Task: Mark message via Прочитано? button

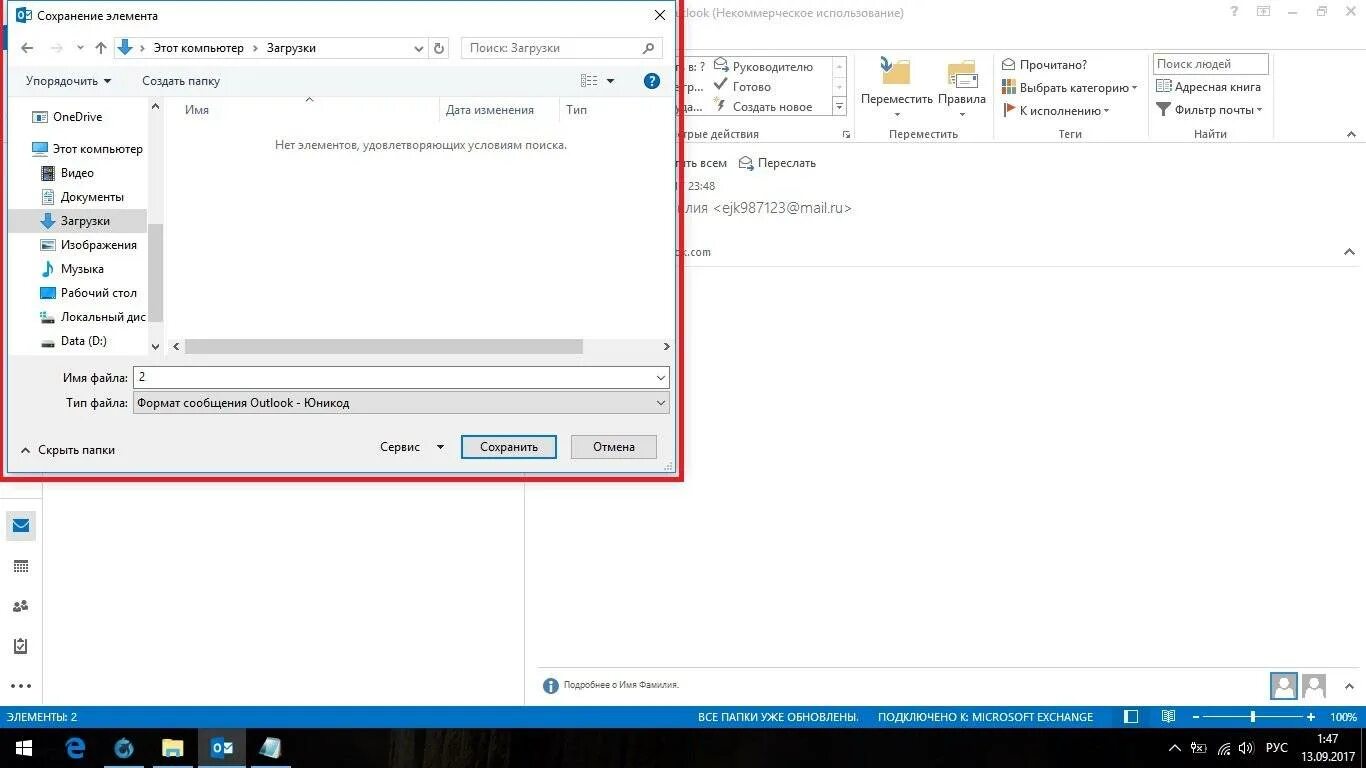Action: pyautogui.click(x=1044, y=64)
